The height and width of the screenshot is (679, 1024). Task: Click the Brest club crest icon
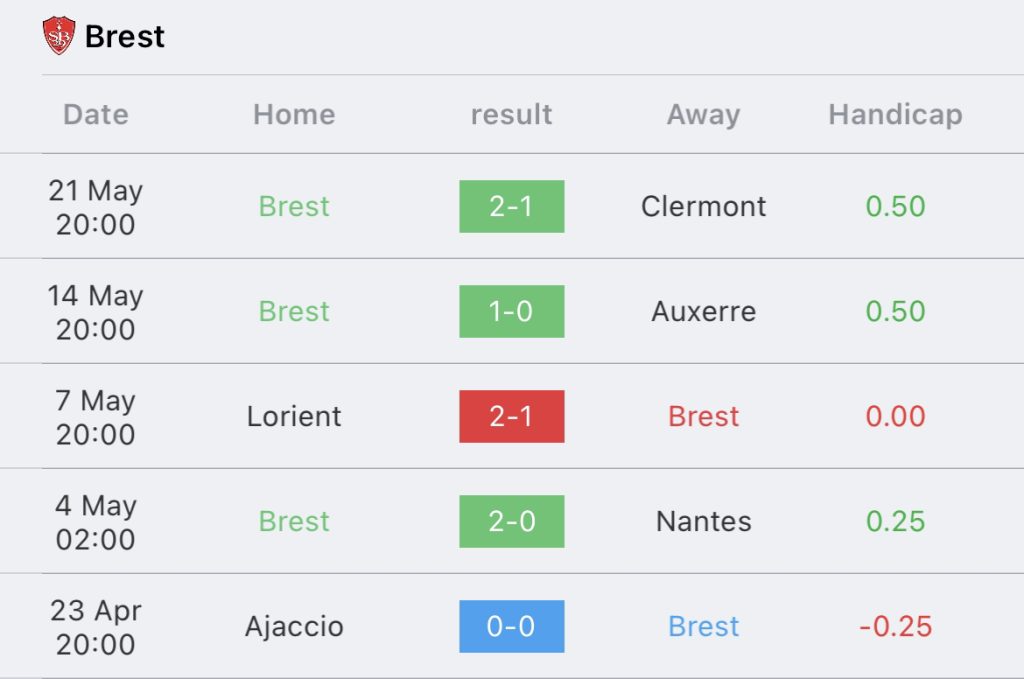tap(59, 35)
